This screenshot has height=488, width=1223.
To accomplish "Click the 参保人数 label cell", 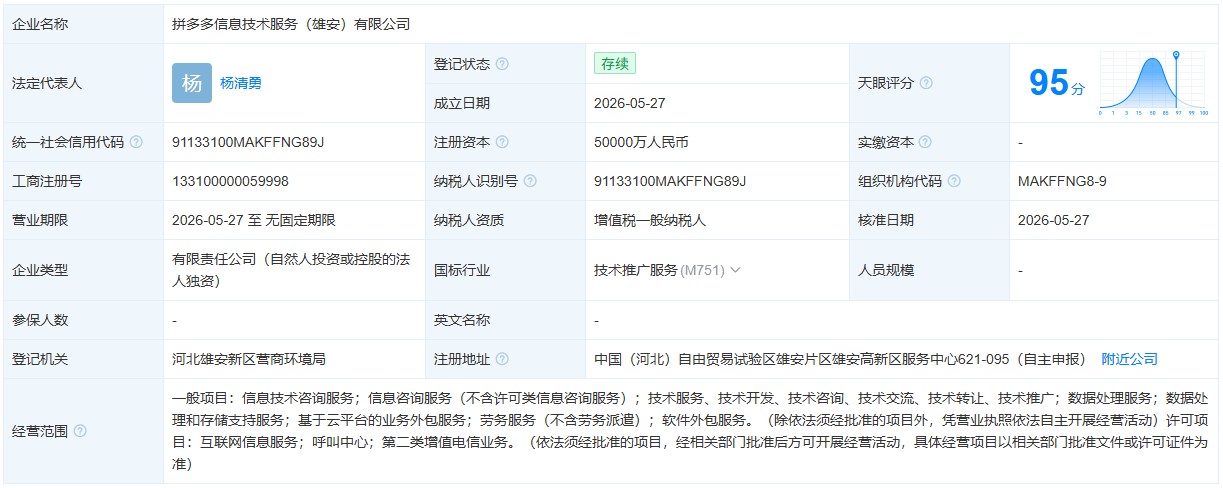I will pyautogui.click(x=84, y=320).
